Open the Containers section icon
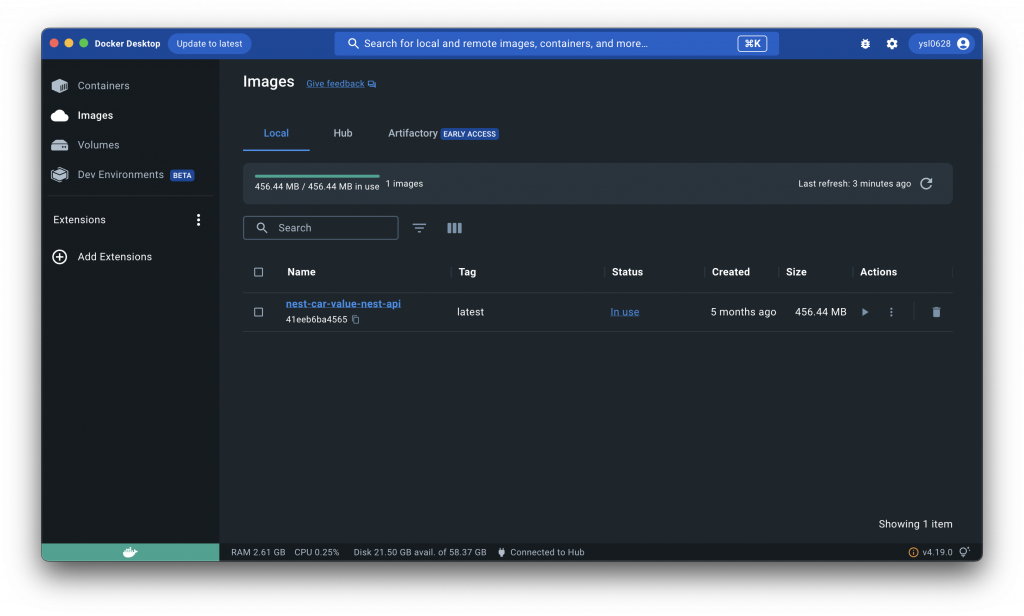This screenshot has height=616, width=1024. tap(59, 86)
